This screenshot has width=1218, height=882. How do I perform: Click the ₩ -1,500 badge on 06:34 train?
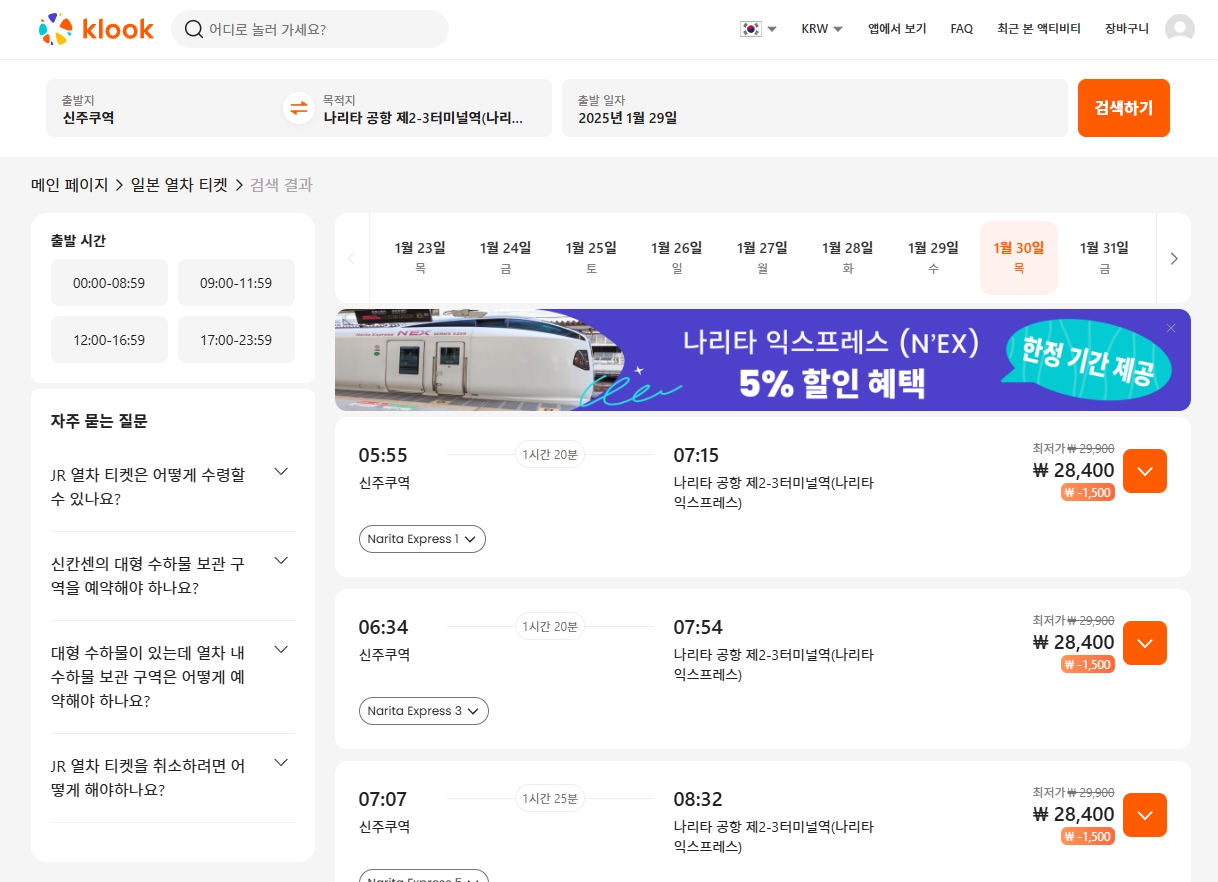point(1088,664)
